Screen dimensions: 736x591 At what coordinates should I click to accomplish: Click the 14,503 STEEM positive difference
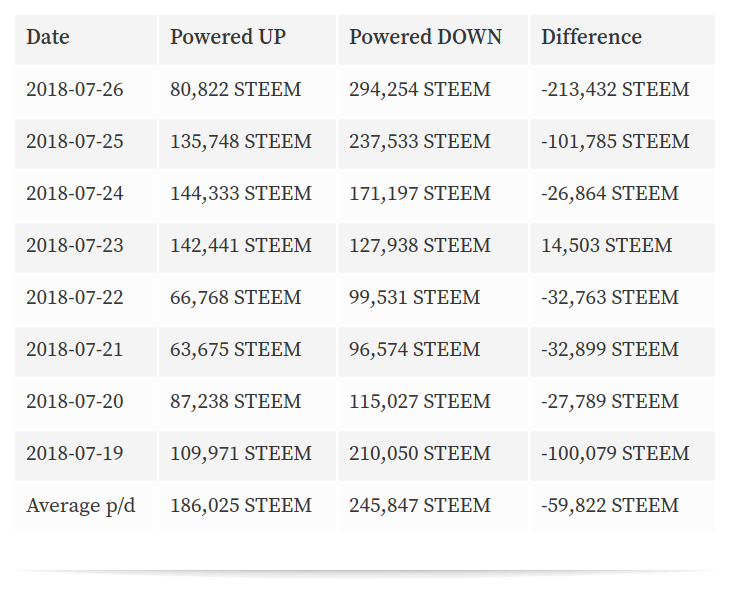tap(607, 246)
